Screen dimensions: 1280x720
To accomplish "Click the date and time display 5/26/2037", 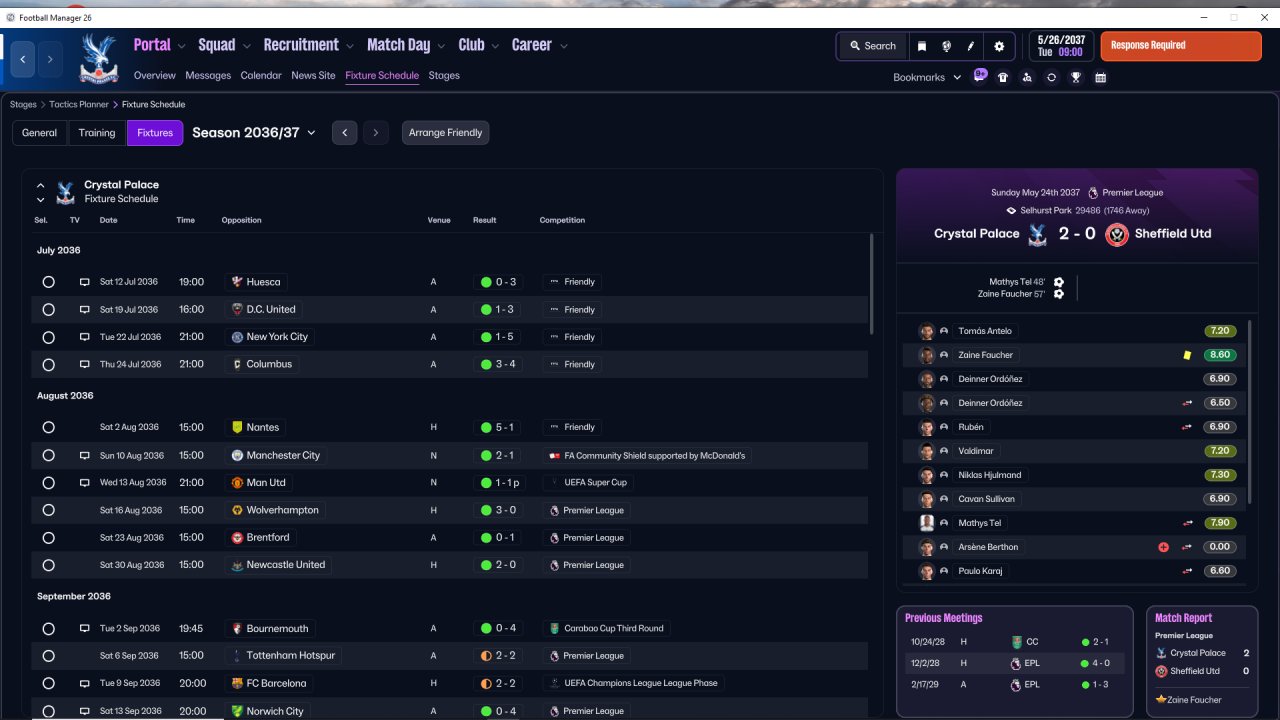I will (x=1061, y=46).
